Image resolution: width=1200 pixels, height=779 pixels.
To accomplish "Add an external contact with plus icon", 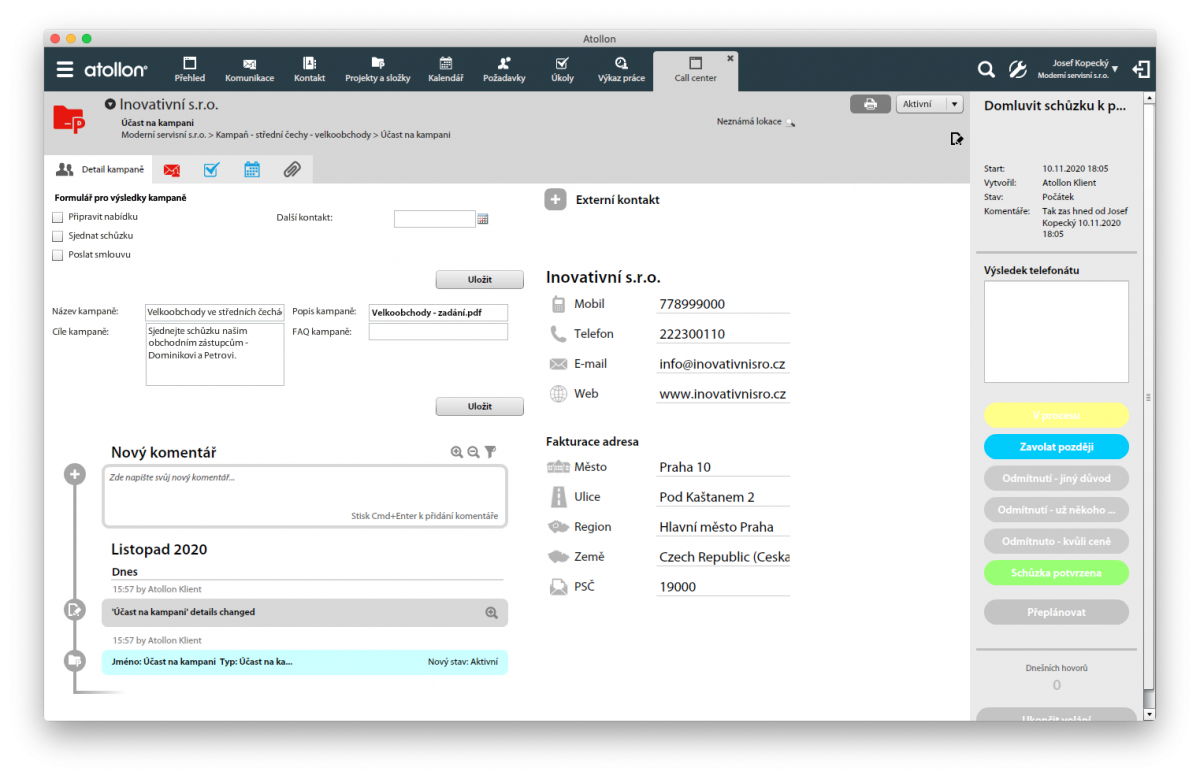I will pos(555,199).
